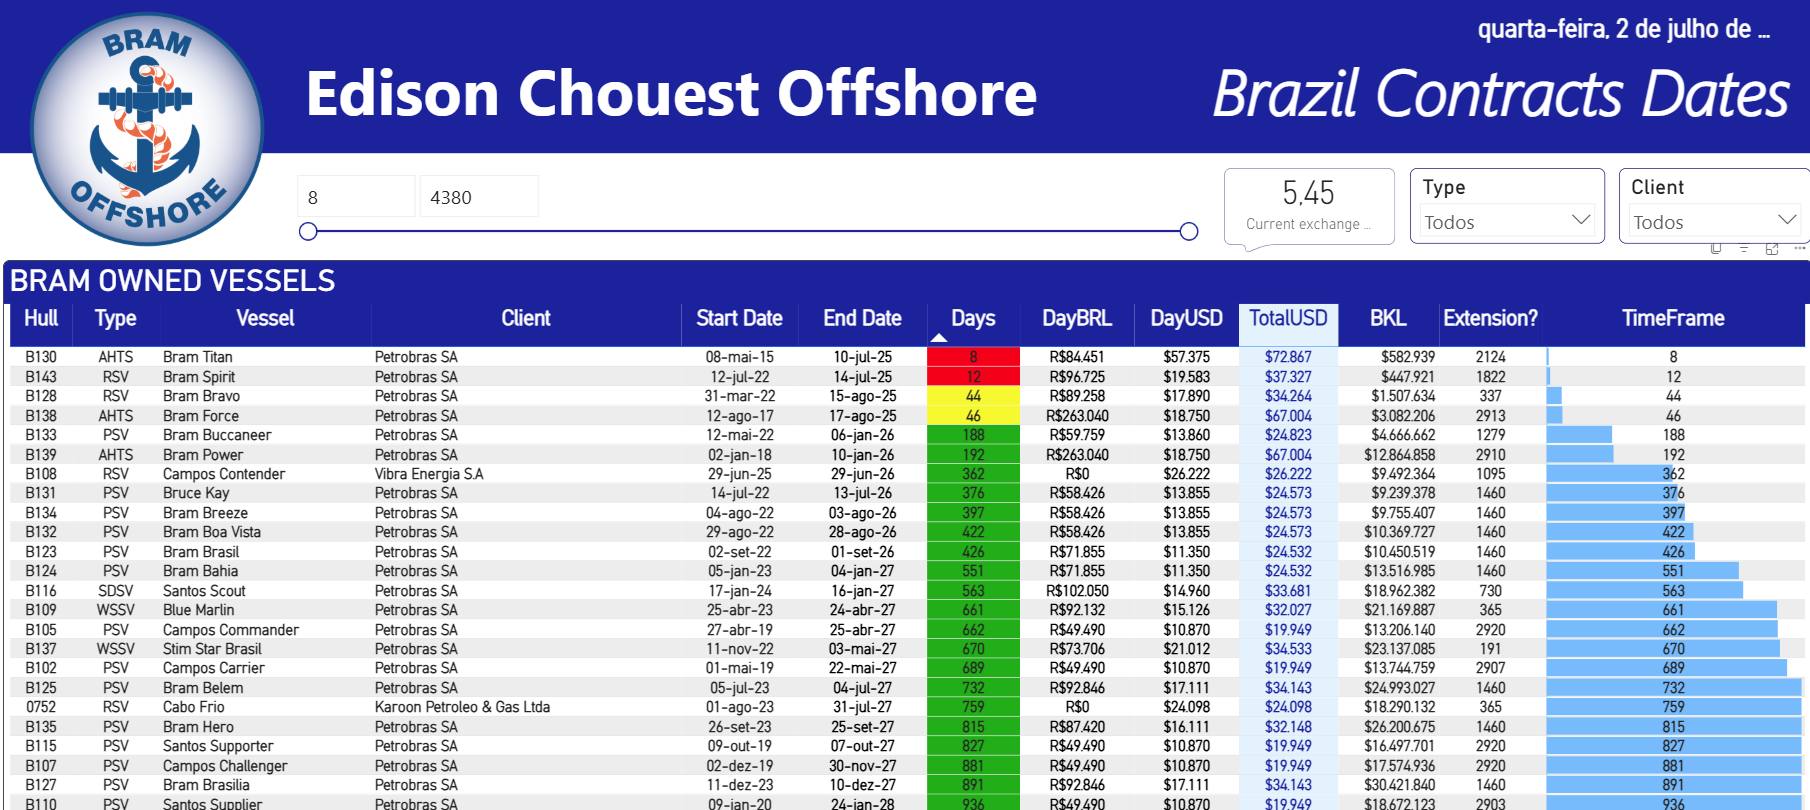This screenshot has width=1810, height=810.
Task: Copy the vessels table visual
Action: pos(1716,249)
